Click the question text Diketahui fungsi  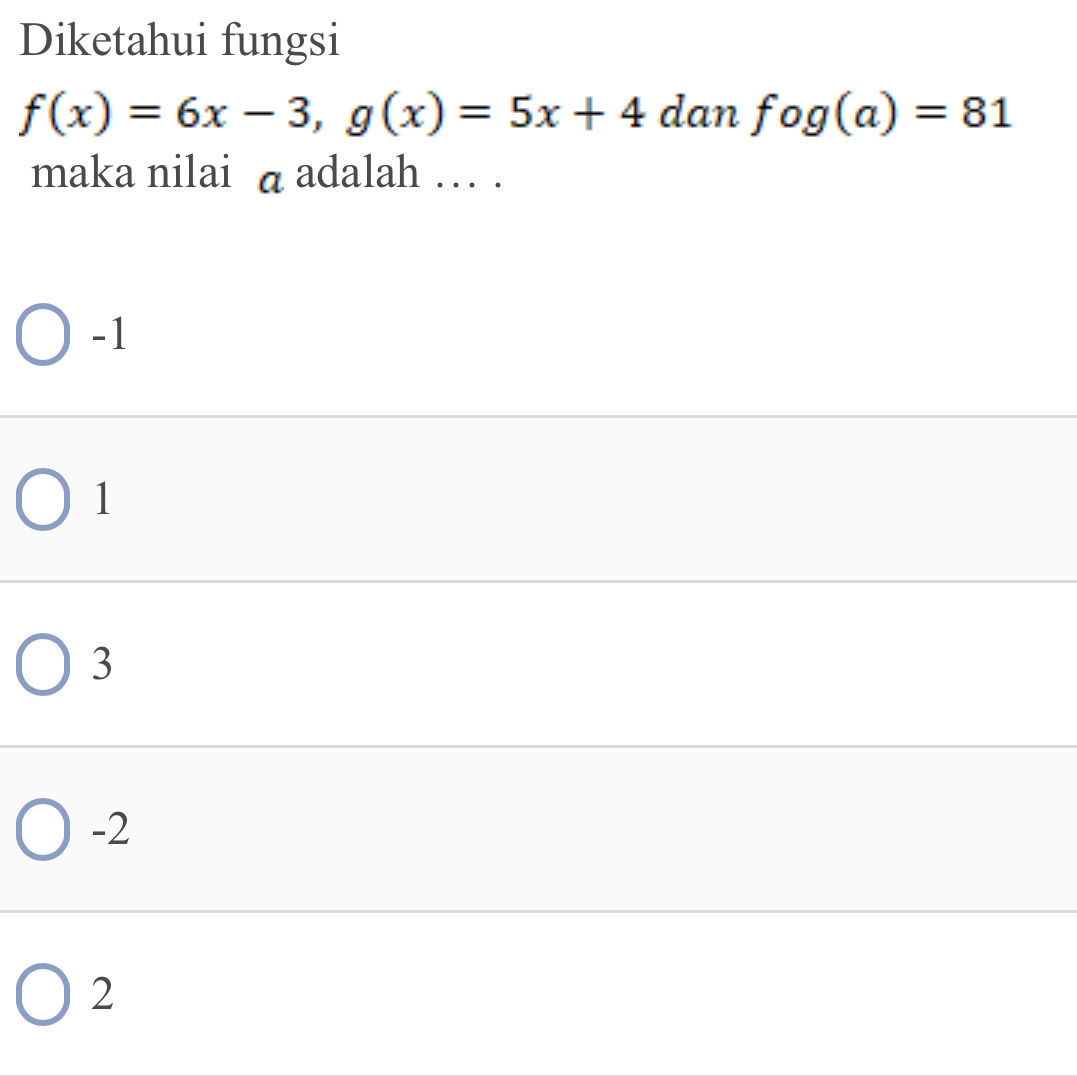pyautogui.click(x=180, y=38)
